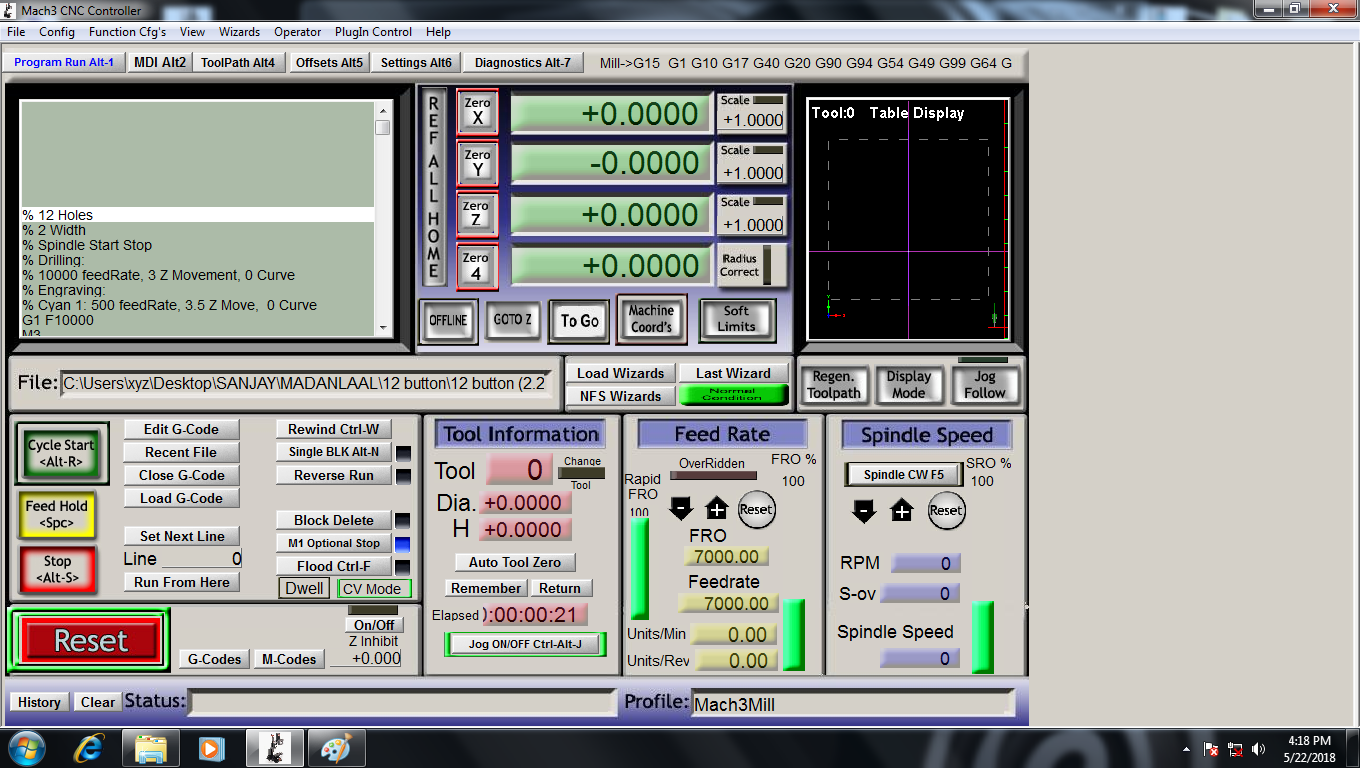Click the Cycle Start Alt-R button
This screenshot has height=768, width=1360.
point(61,453)
